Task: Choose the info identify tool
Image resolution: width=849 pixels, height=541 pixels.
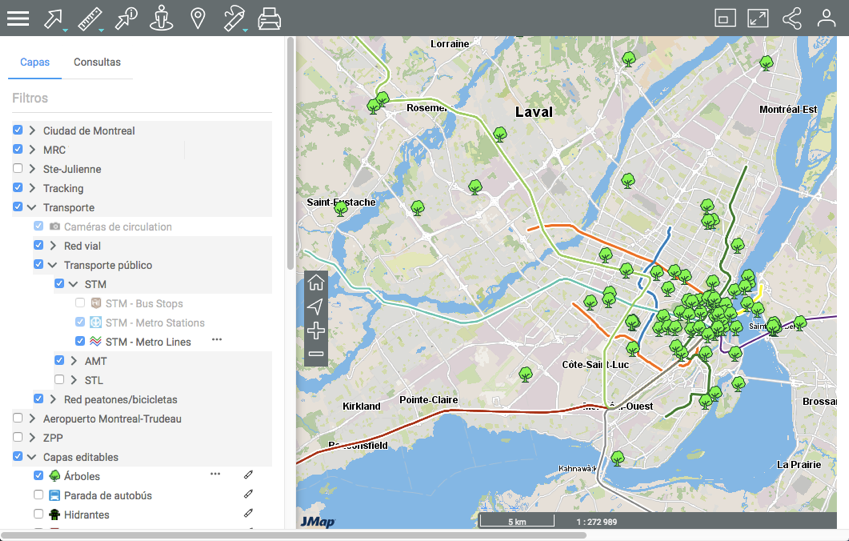Action: (x=126, y=18)
